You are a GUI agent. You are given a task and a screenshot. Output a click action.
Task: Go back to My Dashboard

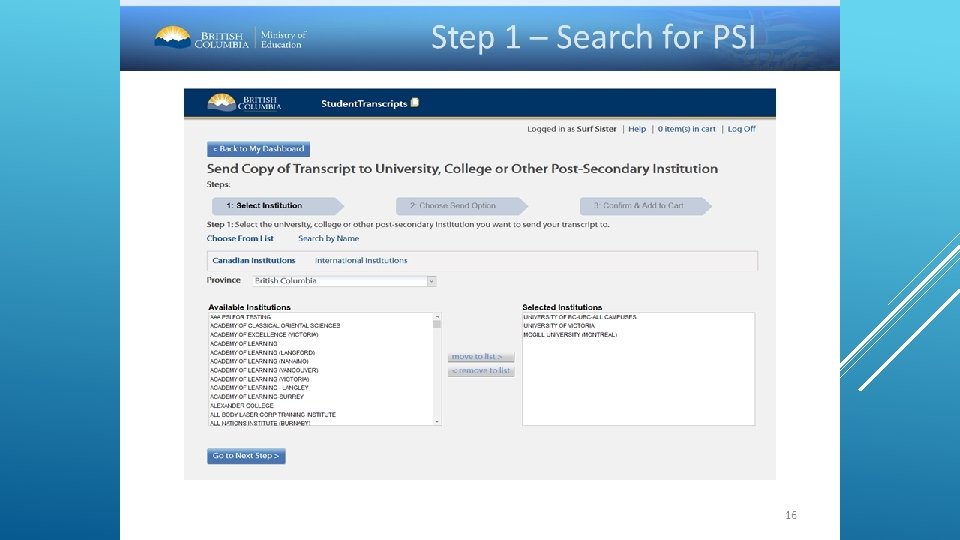click(258, 149)
